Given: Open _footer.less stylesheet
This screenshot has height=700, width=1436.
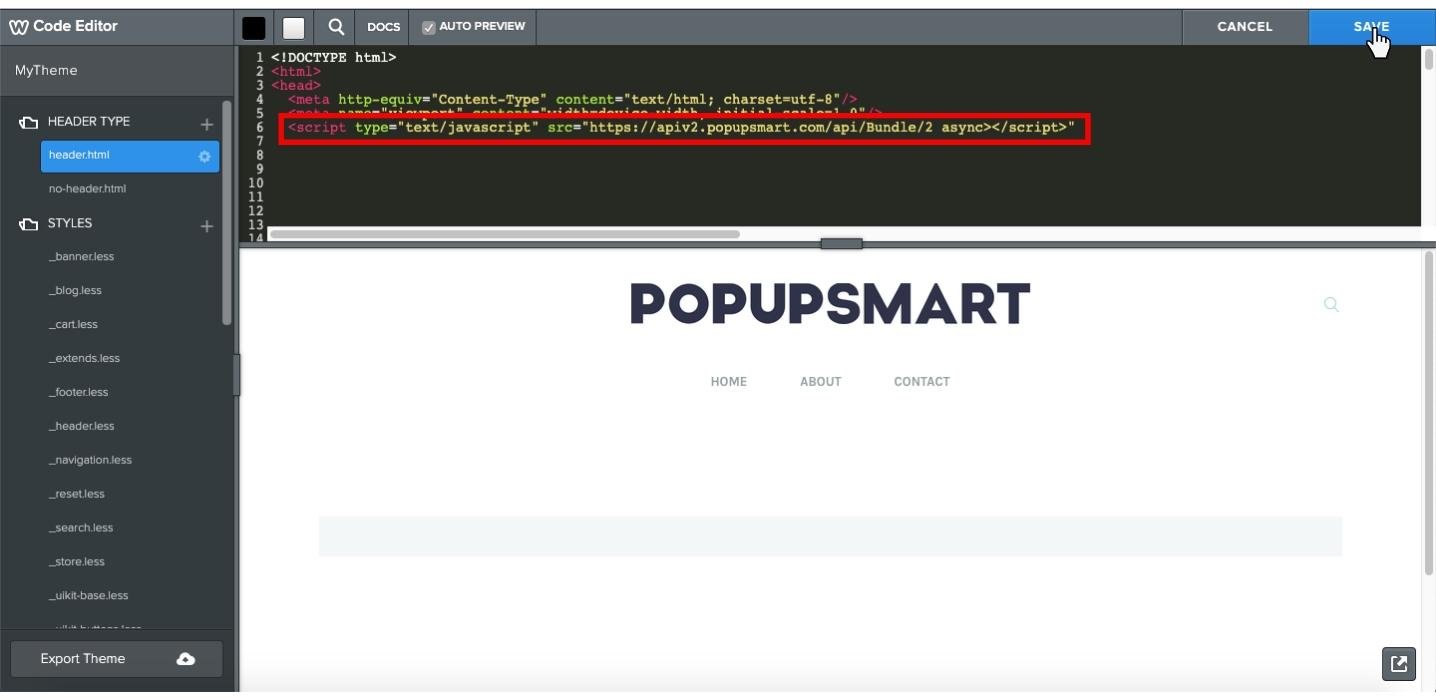Looking at the screenshot, I should tap(78, 393).
